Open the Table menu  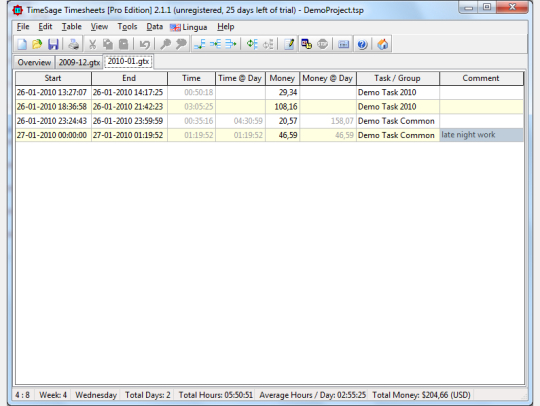click(72, 27)
